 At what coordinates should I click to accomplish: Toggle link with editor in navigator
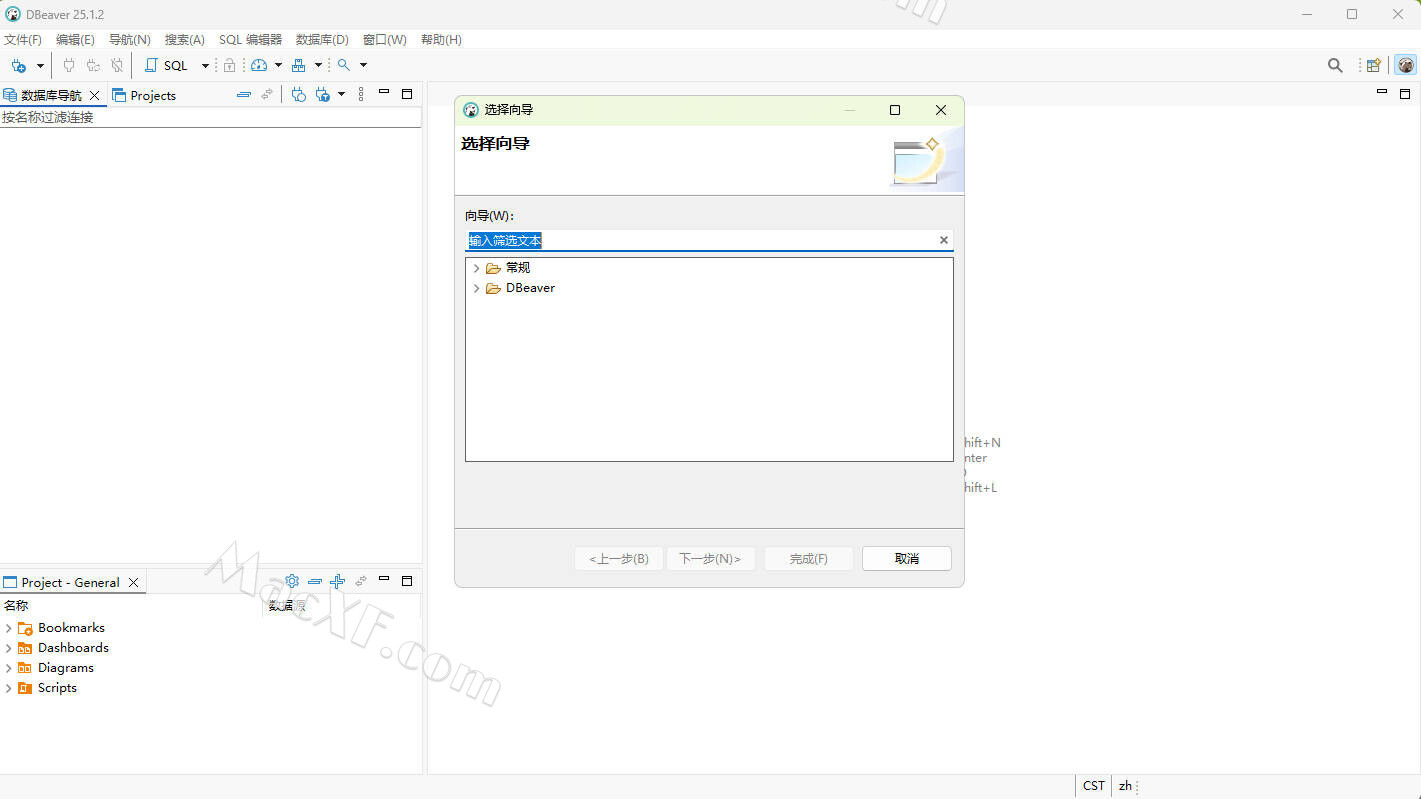tap(267, 94)
